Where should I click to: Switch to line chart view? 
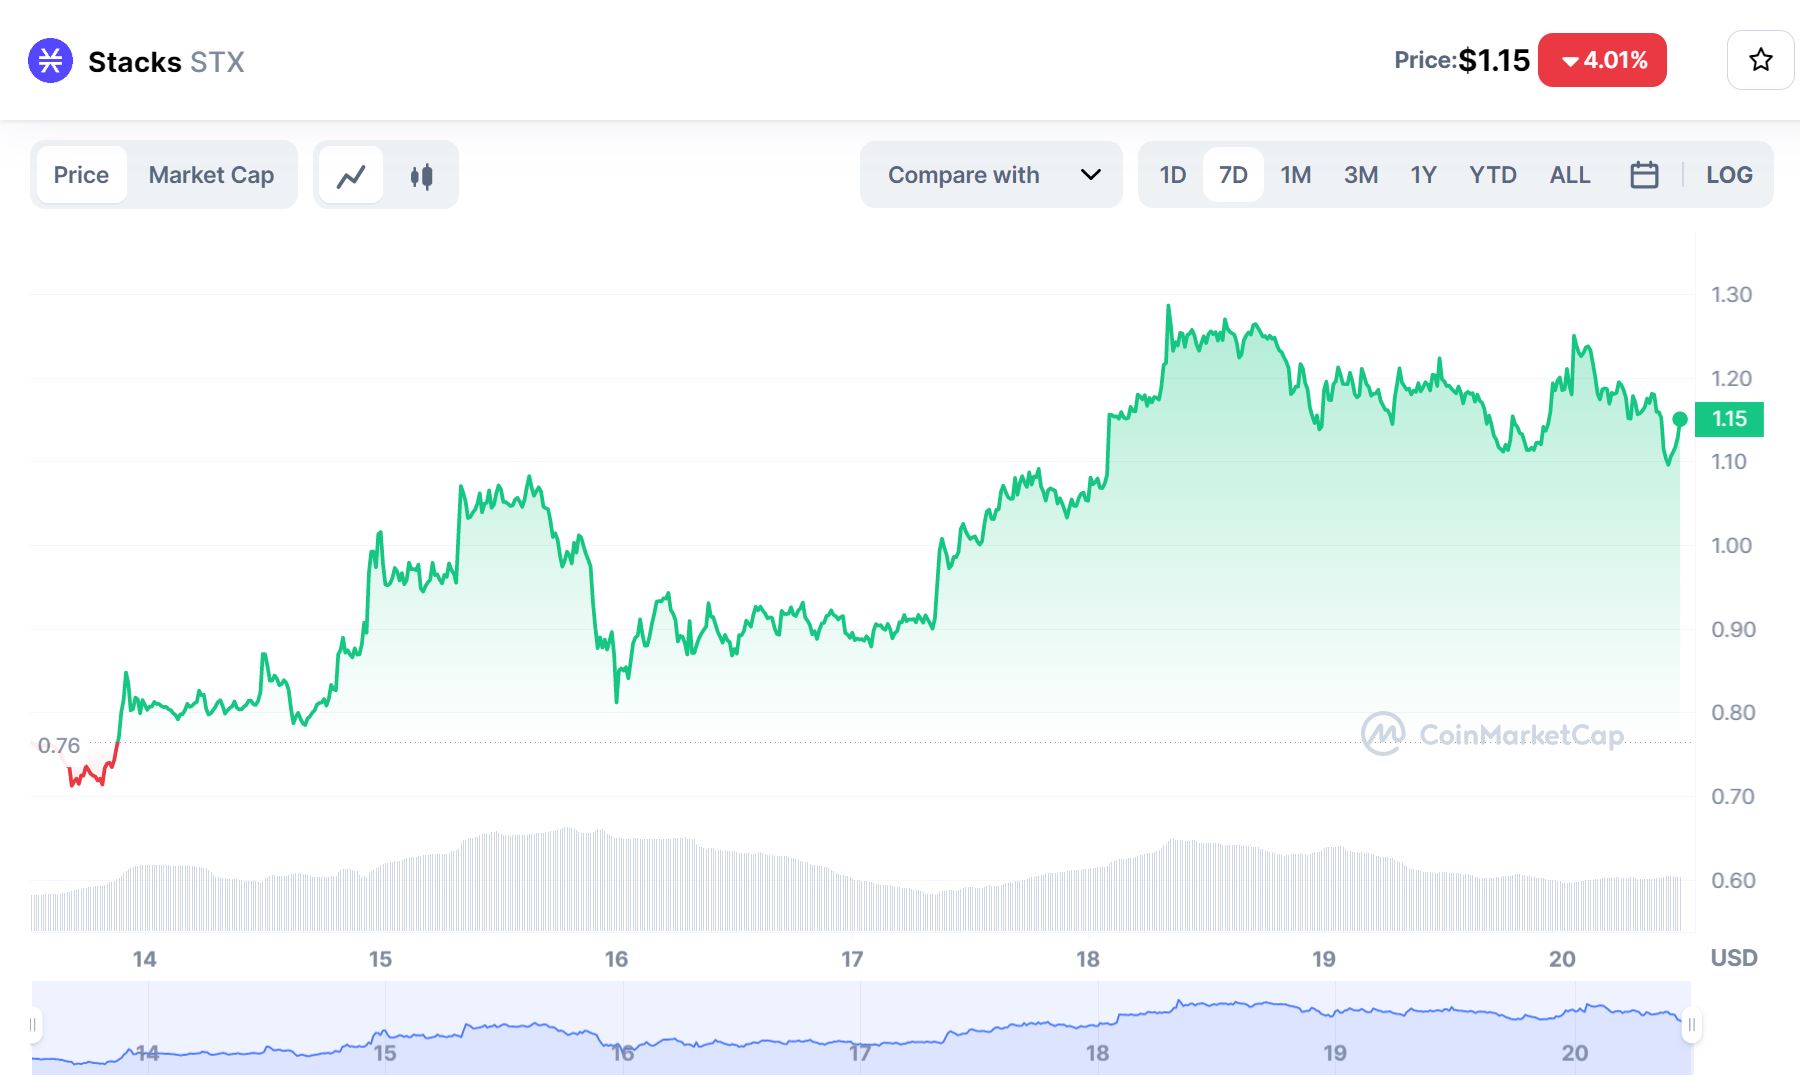351,176
